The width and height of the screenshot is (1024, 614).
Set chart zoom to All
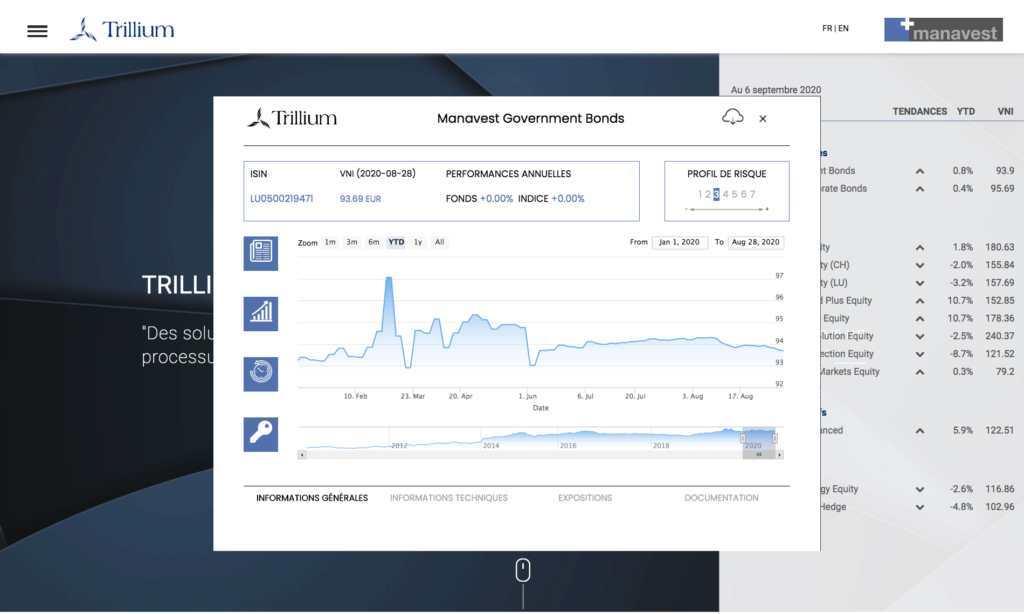coord(440,242)
